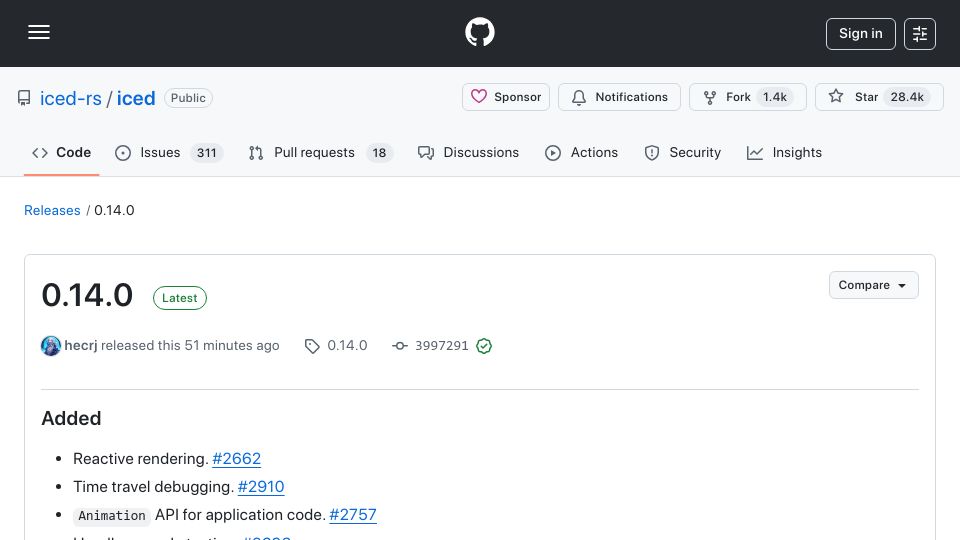Open appearance settings slider icon button
Image resolution: width=960 pixels, height=540 pixels.
(x=920, y=34)
